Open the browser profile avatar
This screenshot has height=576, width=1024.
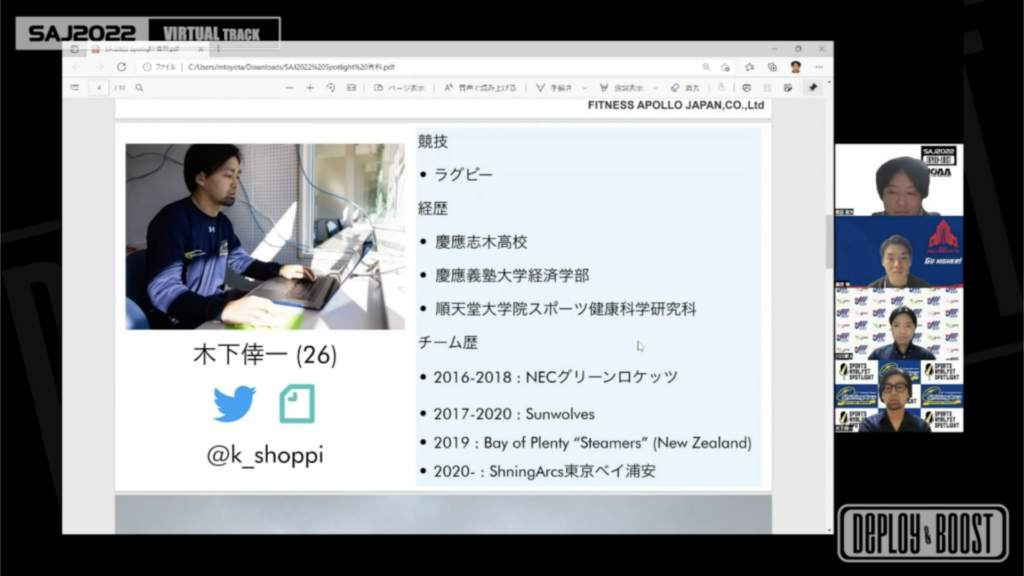tap(795, 67)
